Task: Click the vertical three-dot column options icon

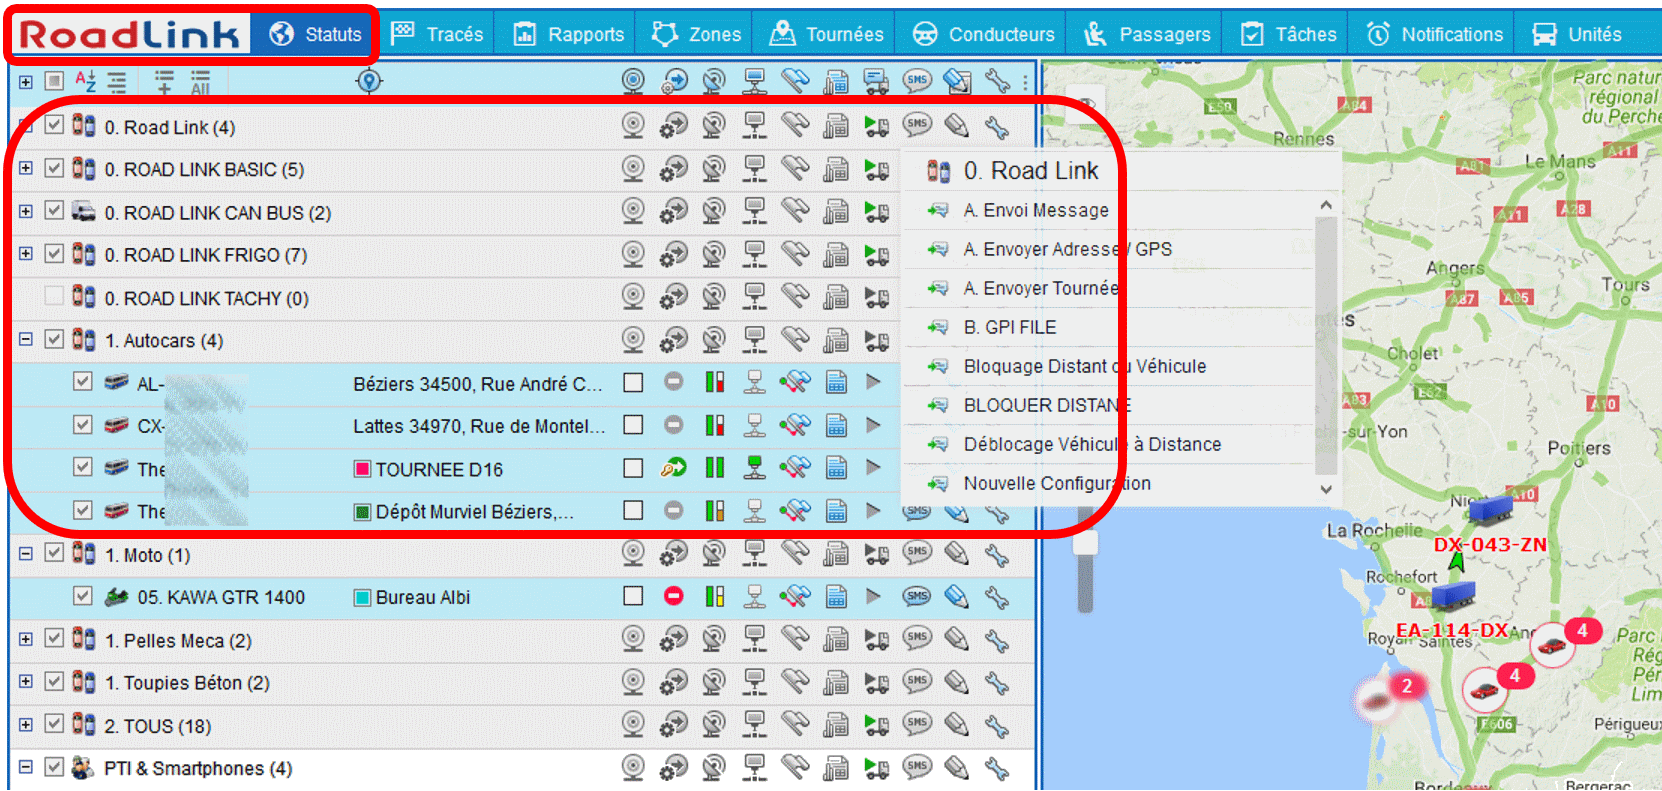Action: point(1025,81)
